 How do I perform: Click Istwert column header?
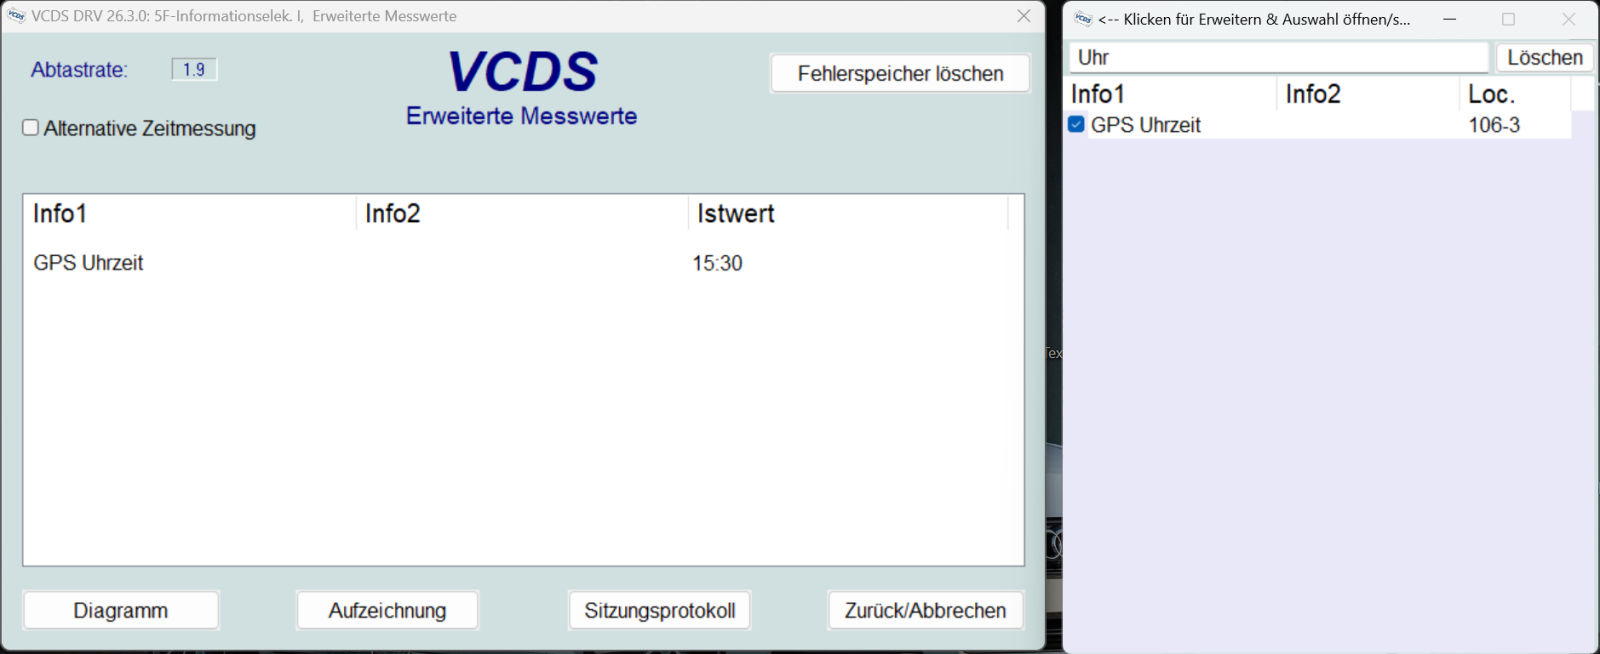click(x=848, y=213)
